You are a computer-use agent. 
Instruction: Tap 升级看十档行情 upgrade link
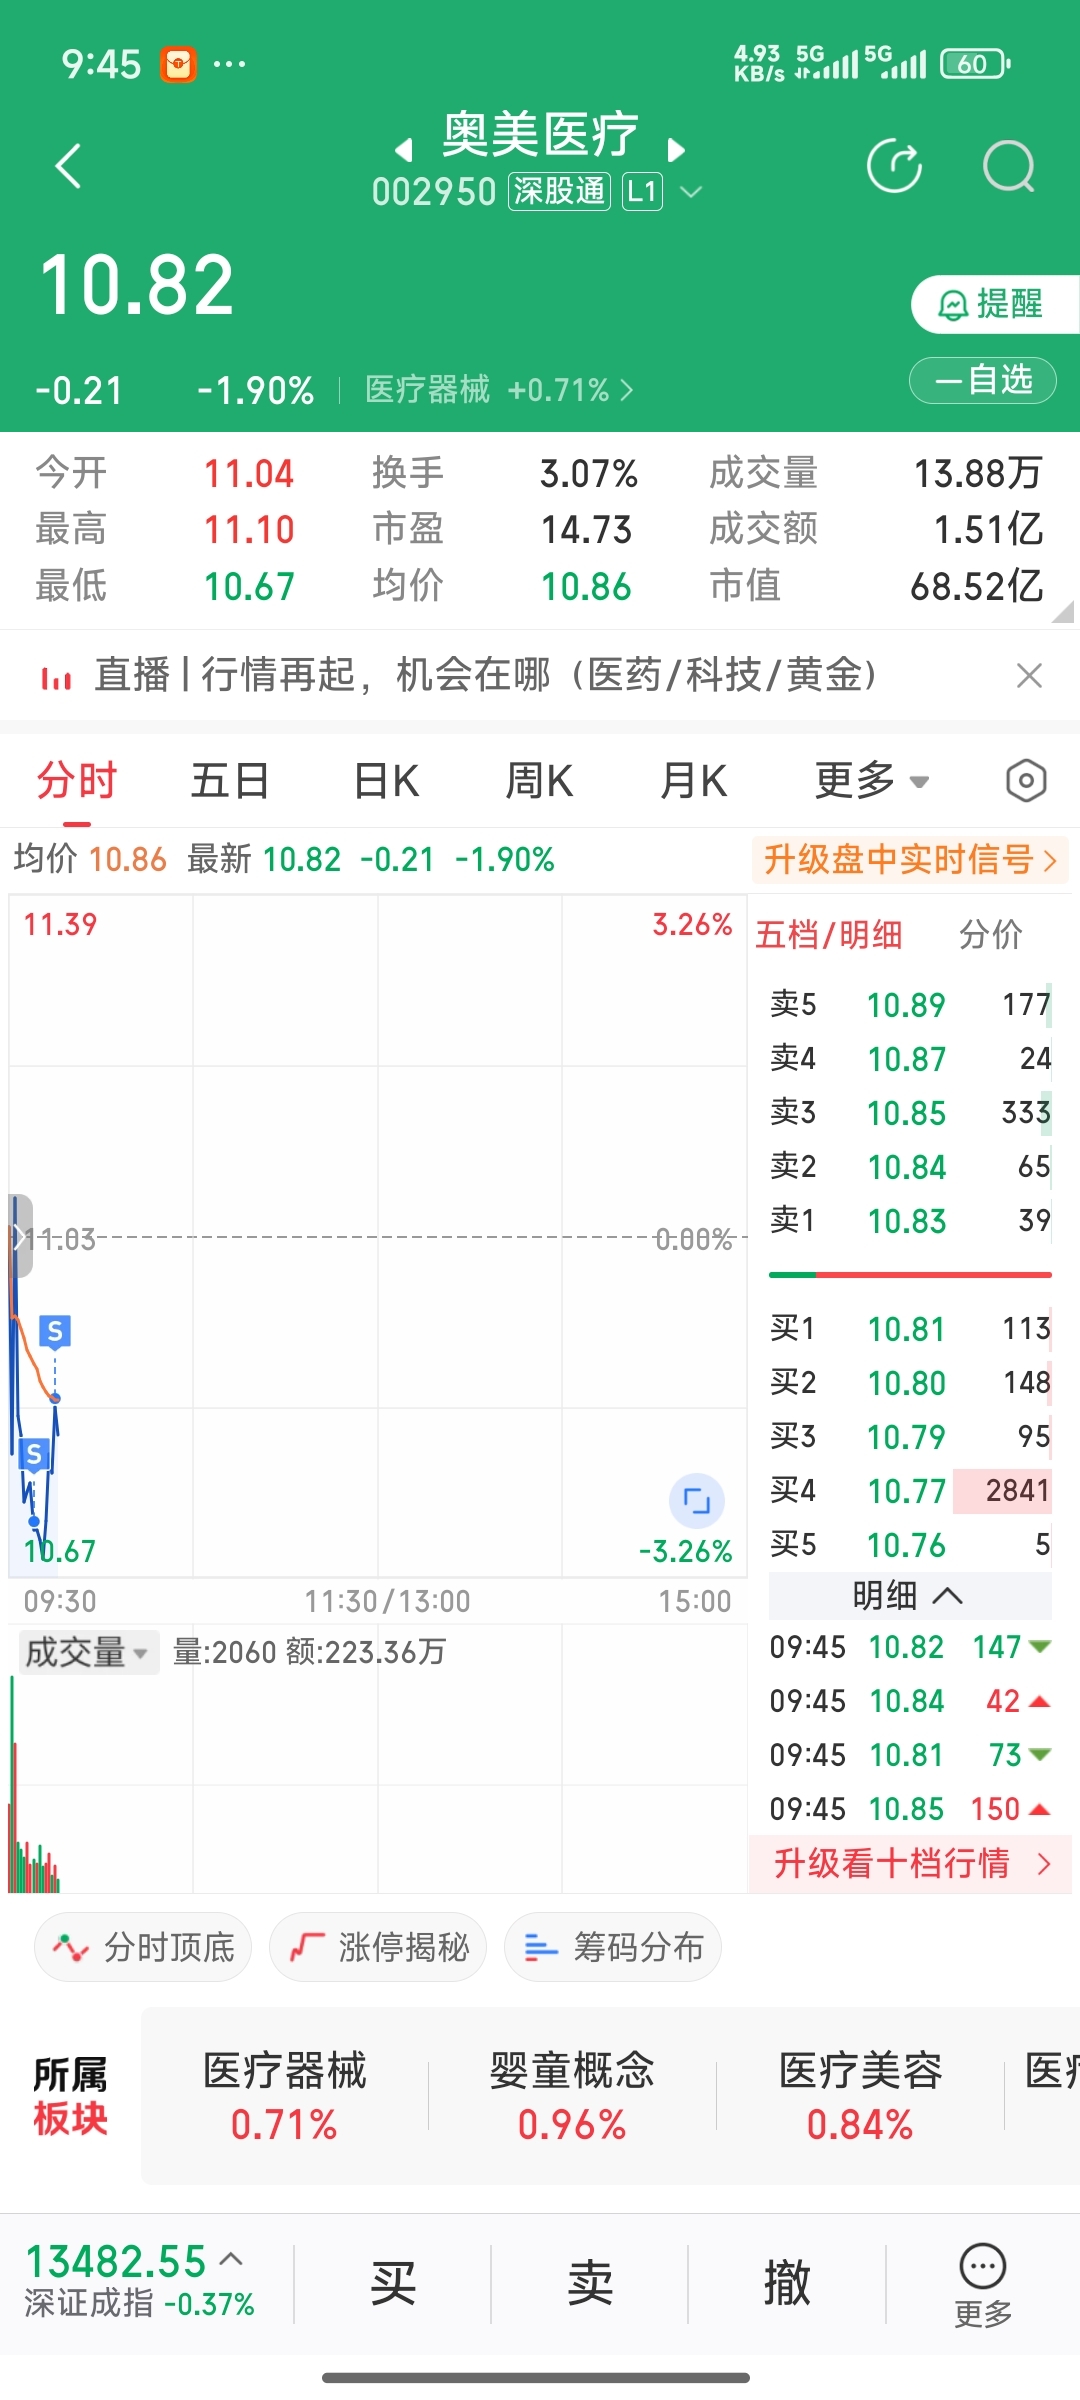coord(911,1864)
